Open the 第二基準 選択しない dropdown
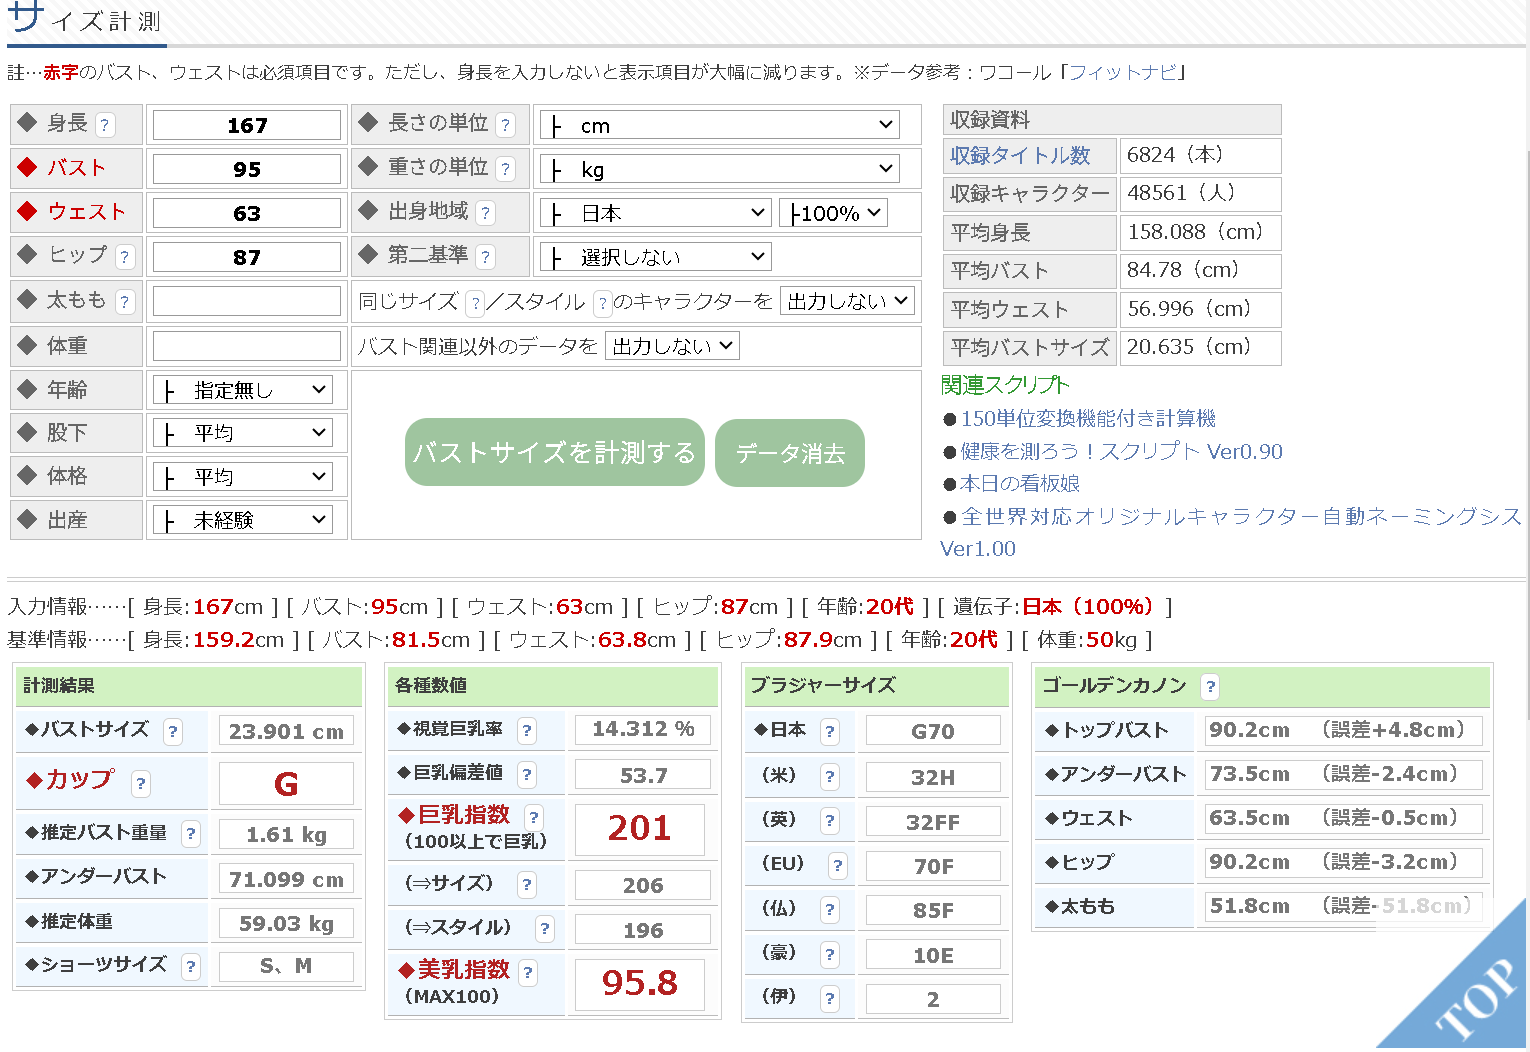Screen dimensions: 1530x1052 coord(655,257)
